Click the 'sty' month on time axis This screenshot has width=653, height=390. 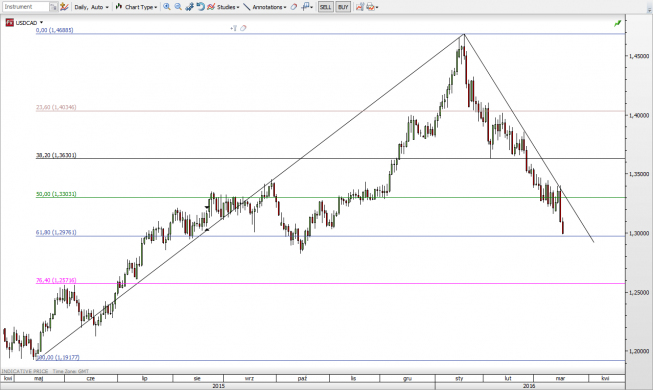459,378
